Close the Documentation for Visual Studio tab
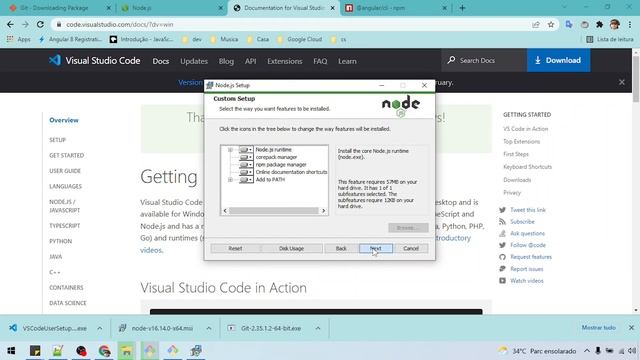 (333, 8)
